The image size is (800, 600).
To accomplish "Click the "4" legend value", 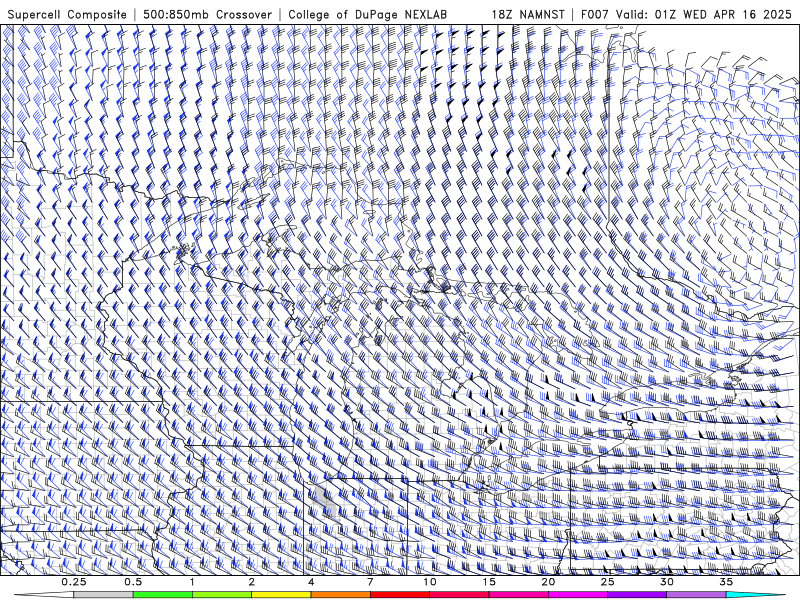I will coord(311,582).
